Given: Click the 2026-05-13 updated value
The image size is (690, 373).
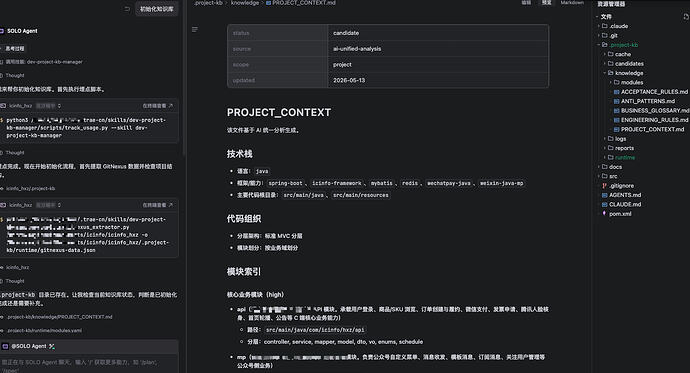Looking at the screenshot, I should click(349, 80).
